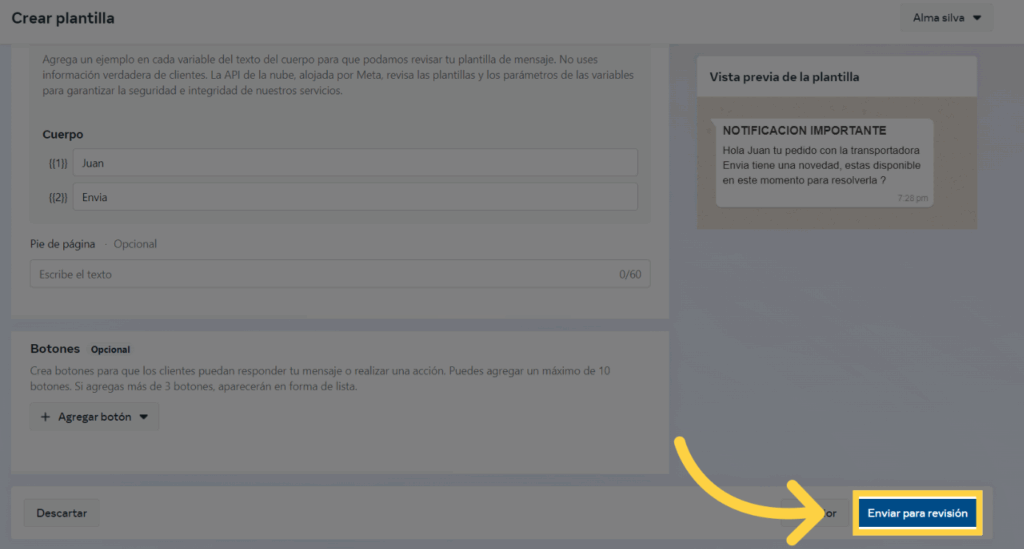
Task: Click the Crear plantilla page heading
Action: coord(63,18)
